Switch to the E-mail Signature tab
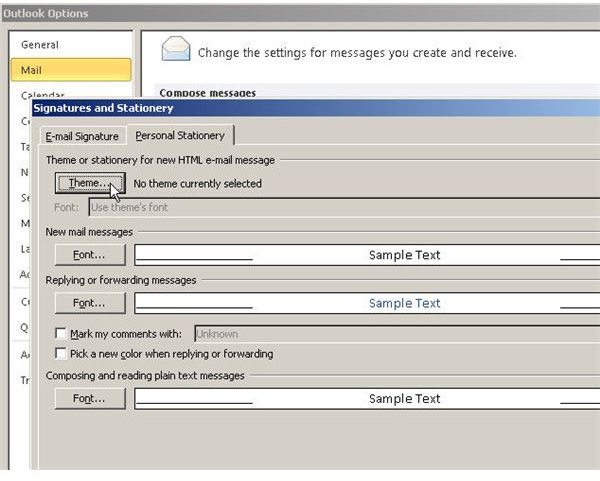This screenshot has height=481, width=600. point(82,137)
